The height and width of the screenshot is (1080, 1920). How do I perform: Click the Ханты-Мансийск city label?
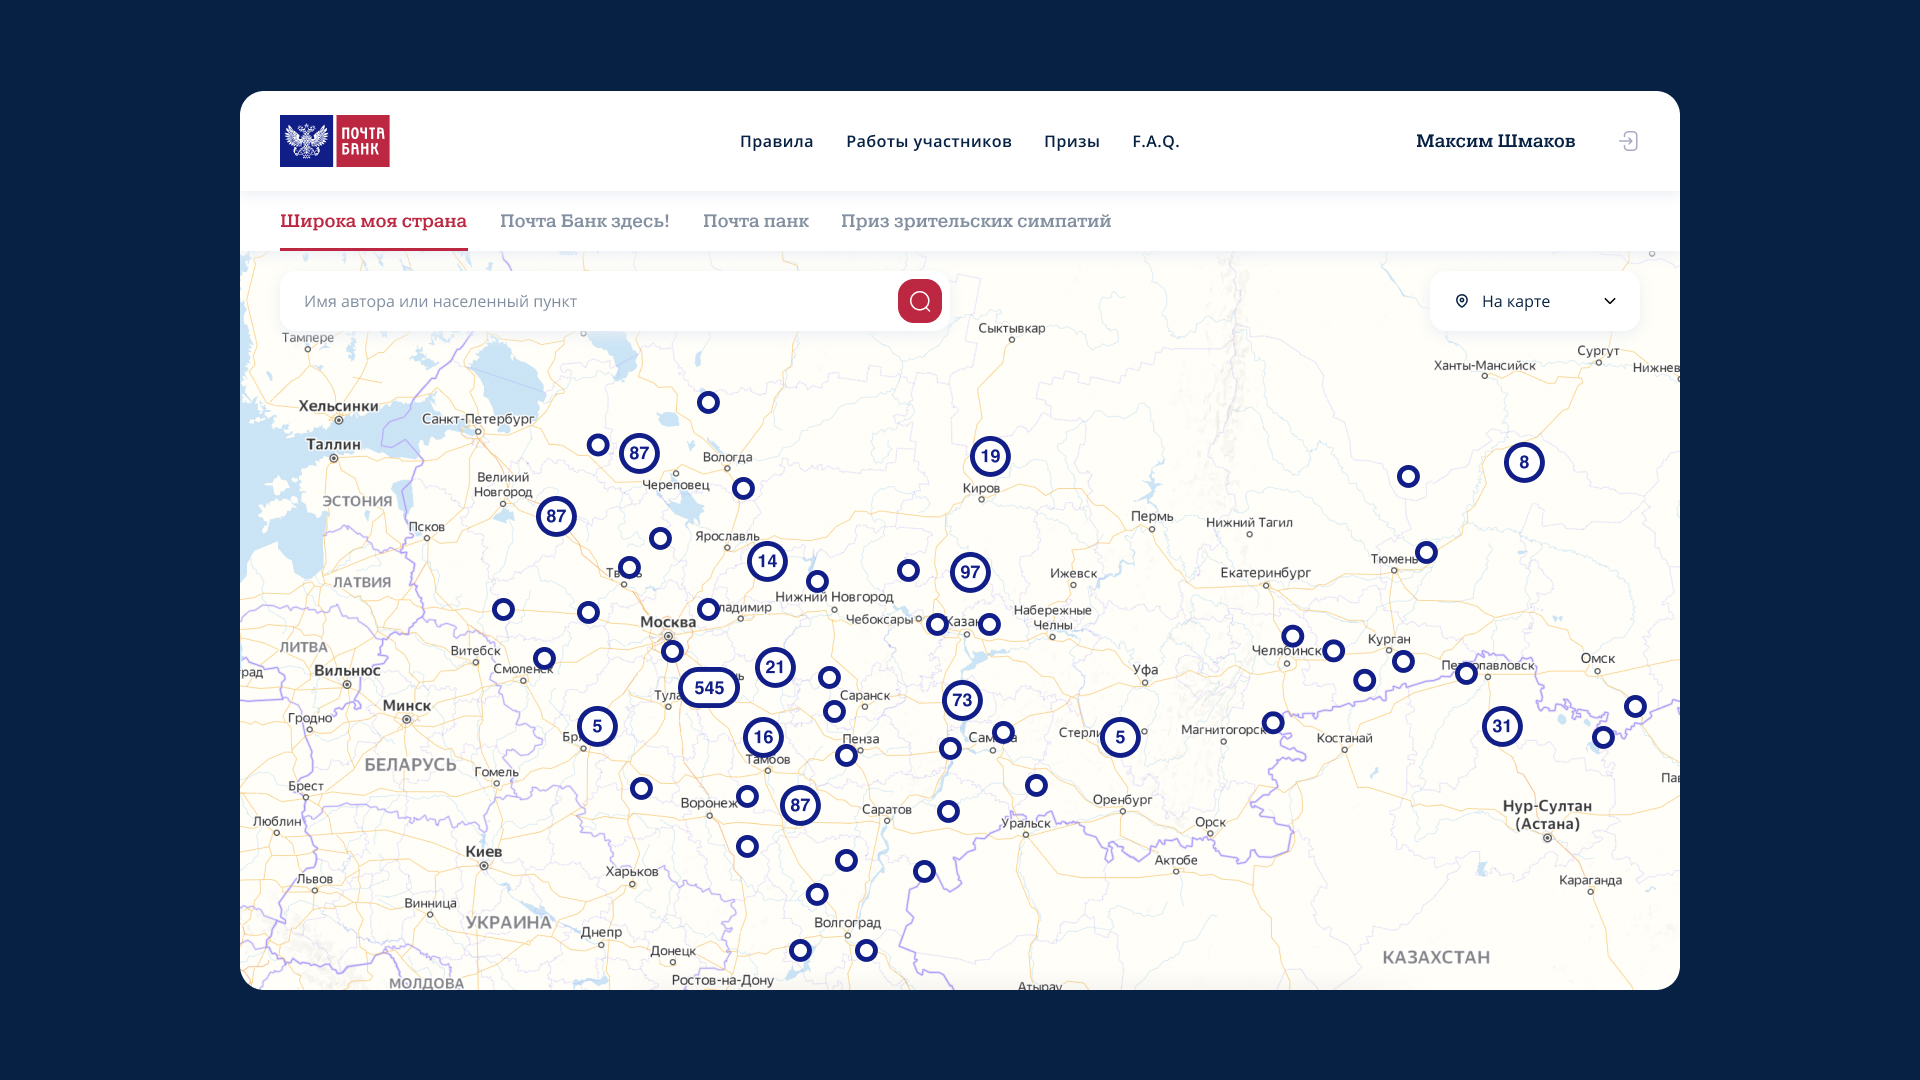[x=1485, y=366]
